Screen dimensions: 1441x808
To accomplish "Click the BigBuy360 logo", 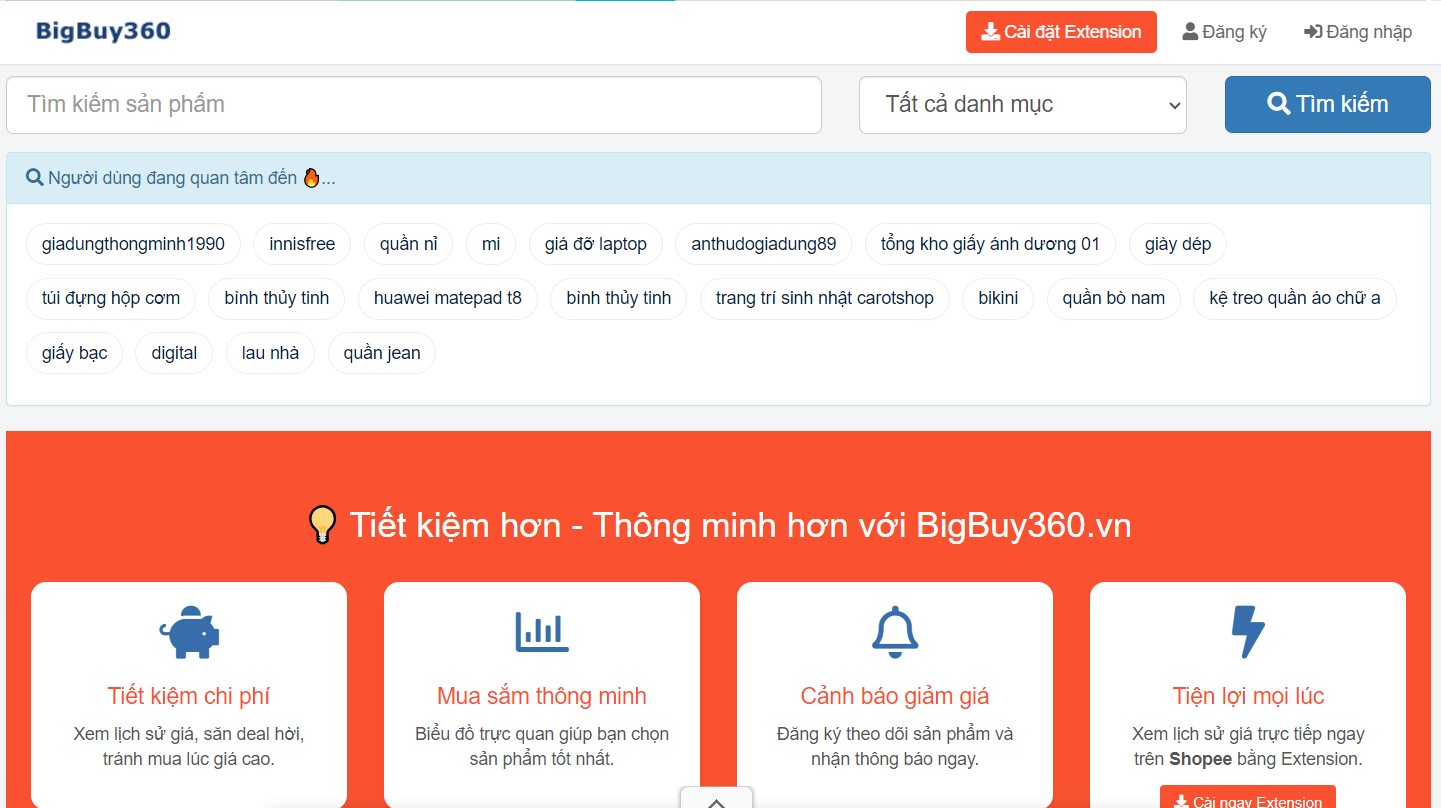I will tap(103, 31).
